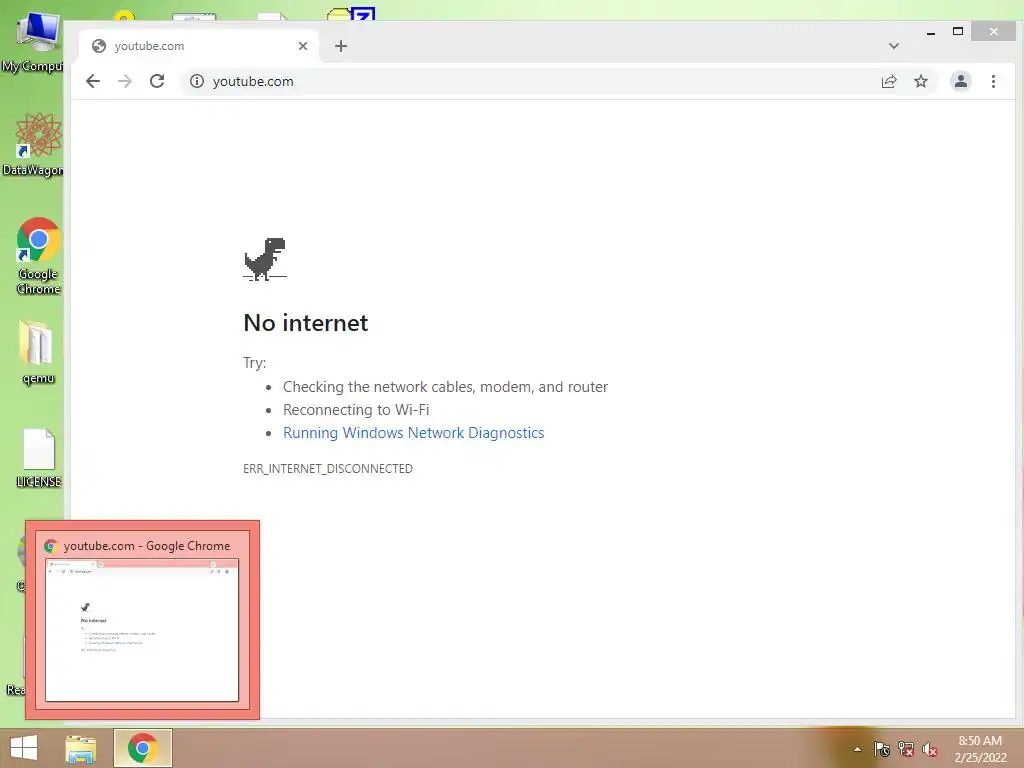Select the Google Chrome desktop shortcut
1024x768 pixels.
38,256
